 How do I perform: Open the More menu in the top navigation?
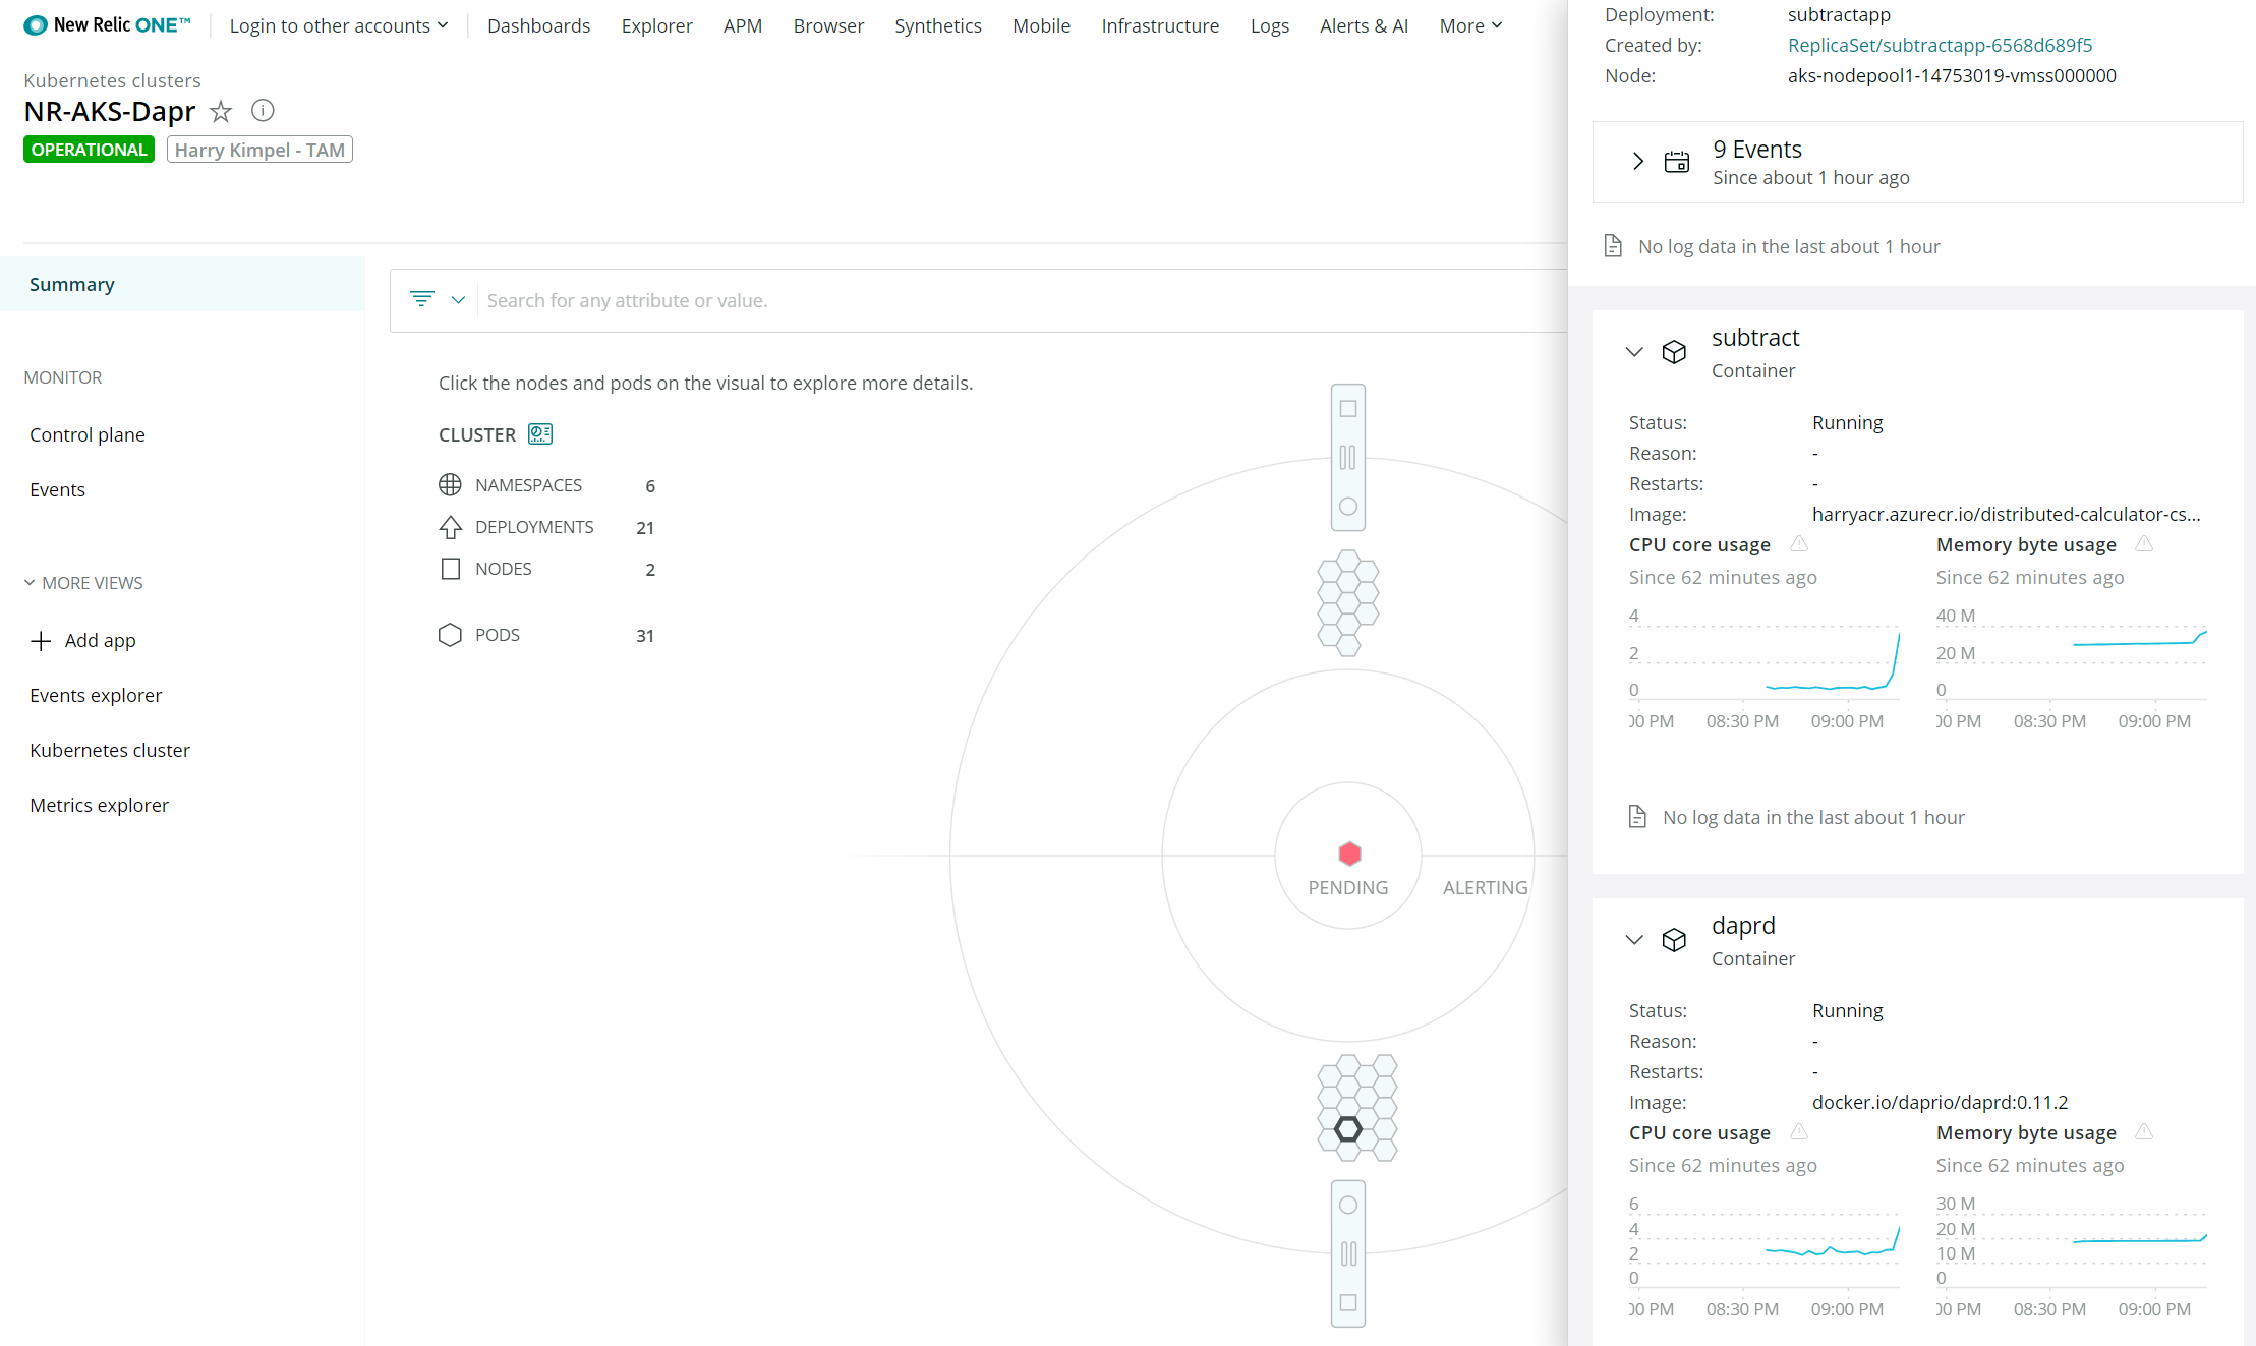1471,26
